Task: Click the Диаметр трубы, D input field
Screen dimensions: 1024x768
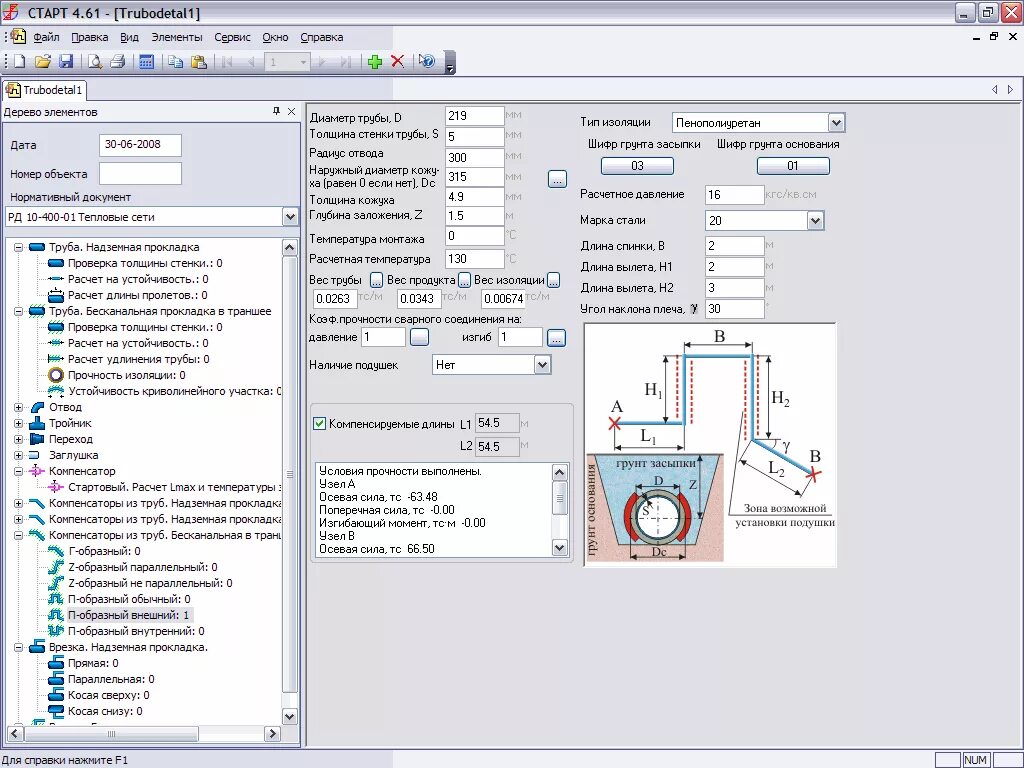Action: (475, 116)
